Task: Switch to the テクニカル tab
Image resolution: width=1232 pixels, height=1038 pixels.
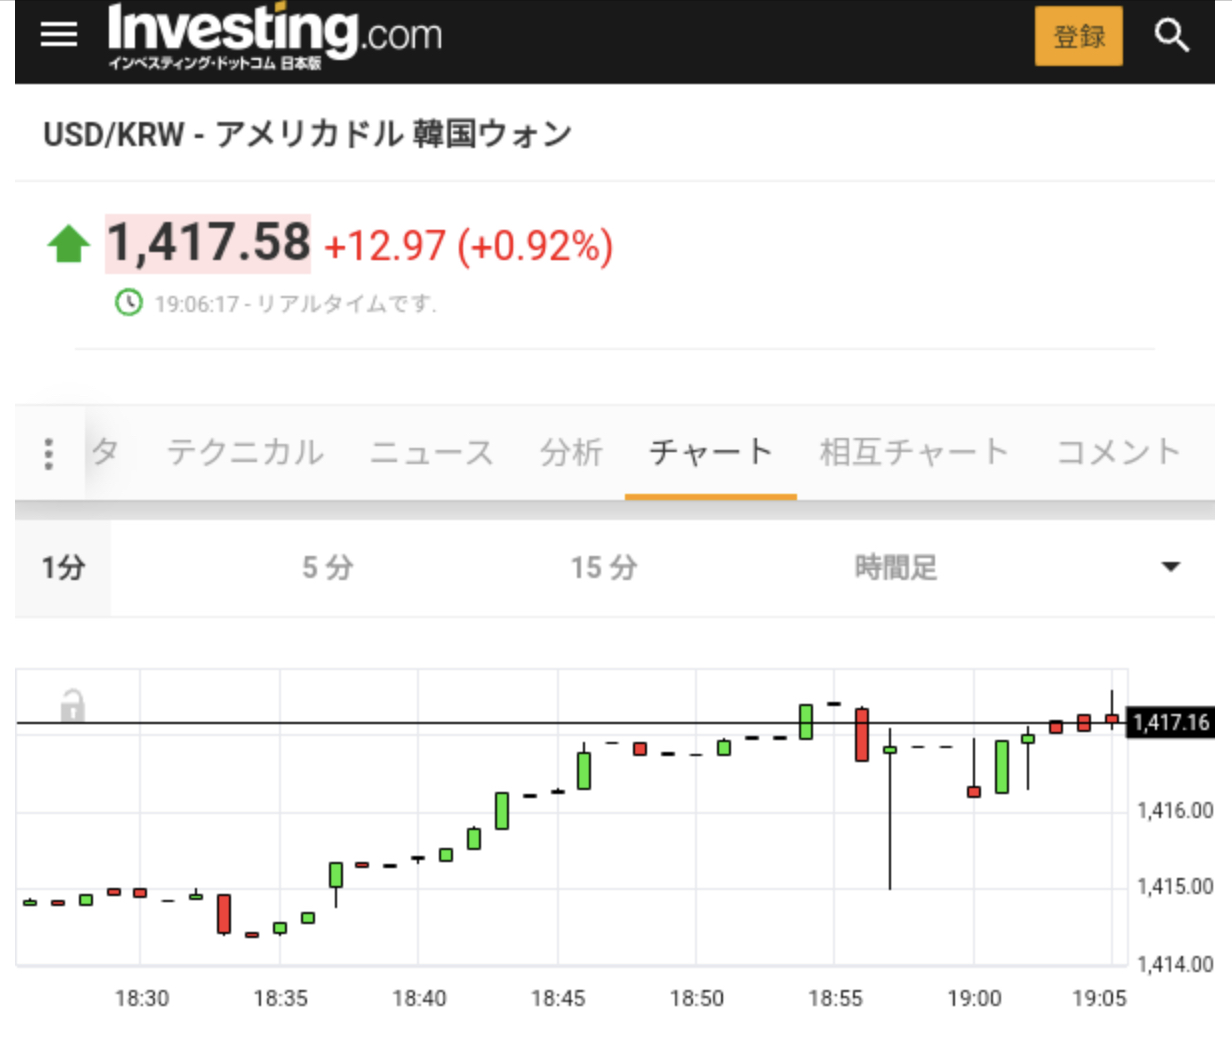Action: 245,453
